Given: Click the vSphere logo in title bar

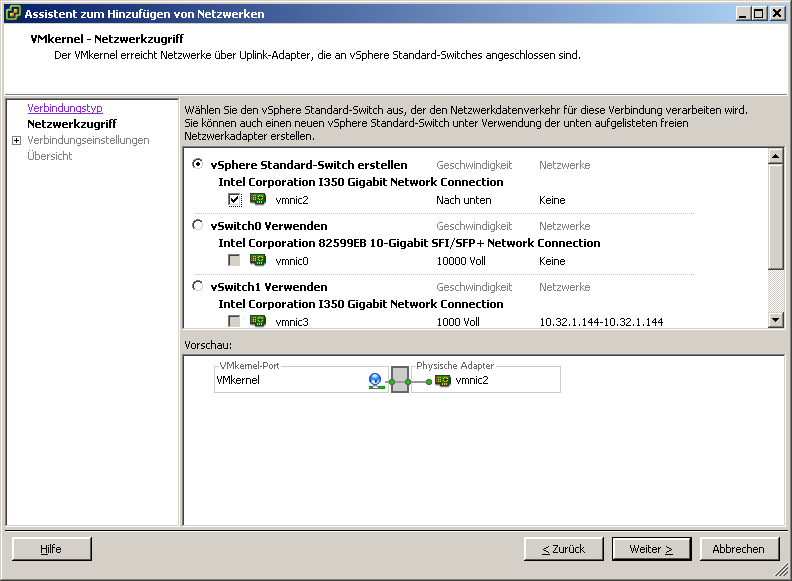Looking at the screenshot, I should point(12,13).
